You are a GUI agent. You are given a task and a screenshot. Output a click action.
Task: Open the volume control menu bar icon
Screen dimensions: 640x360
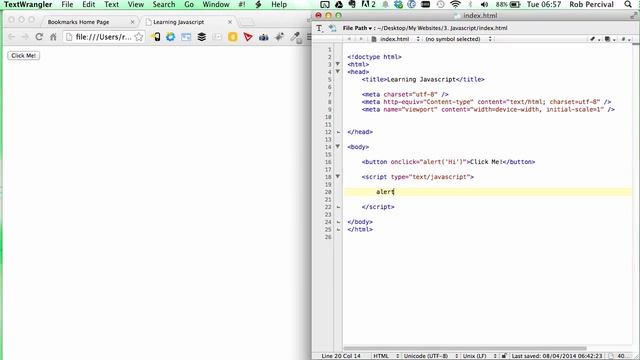point(484,4)
